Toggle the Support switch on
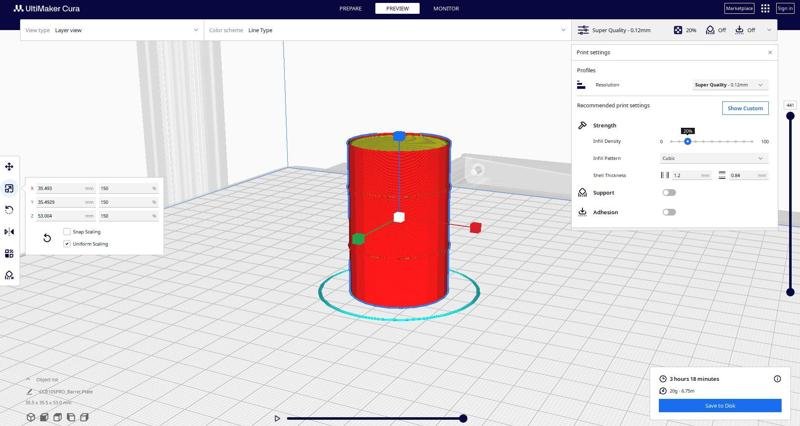Image resolution: width=800 pixels, height=426 pixels. click(669, 192)
